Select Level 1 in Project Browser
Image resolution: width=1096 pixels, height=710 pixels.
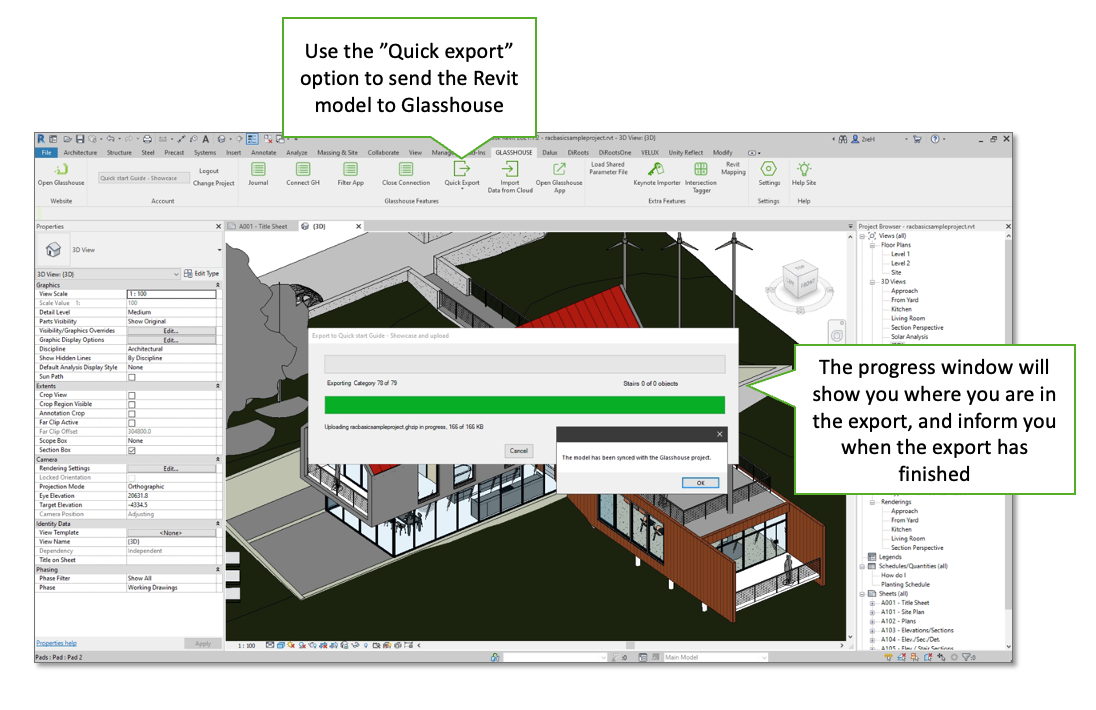900,254
